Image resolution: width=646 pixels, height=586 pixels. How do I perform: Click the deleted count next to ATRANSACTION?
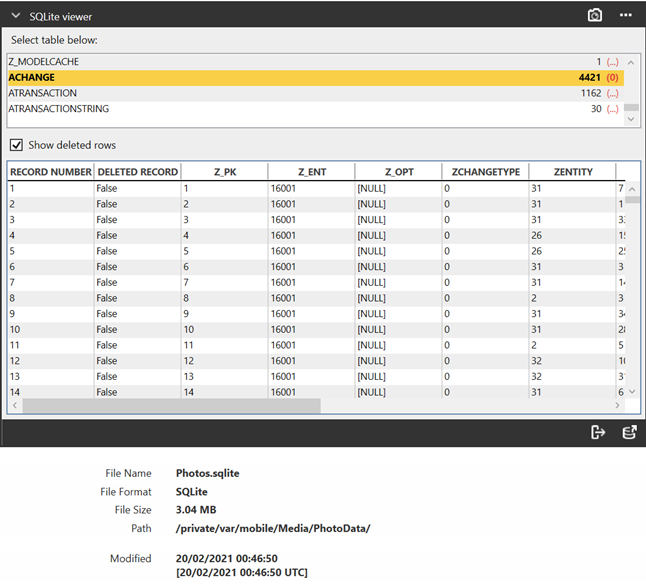[x=612, y=93]
